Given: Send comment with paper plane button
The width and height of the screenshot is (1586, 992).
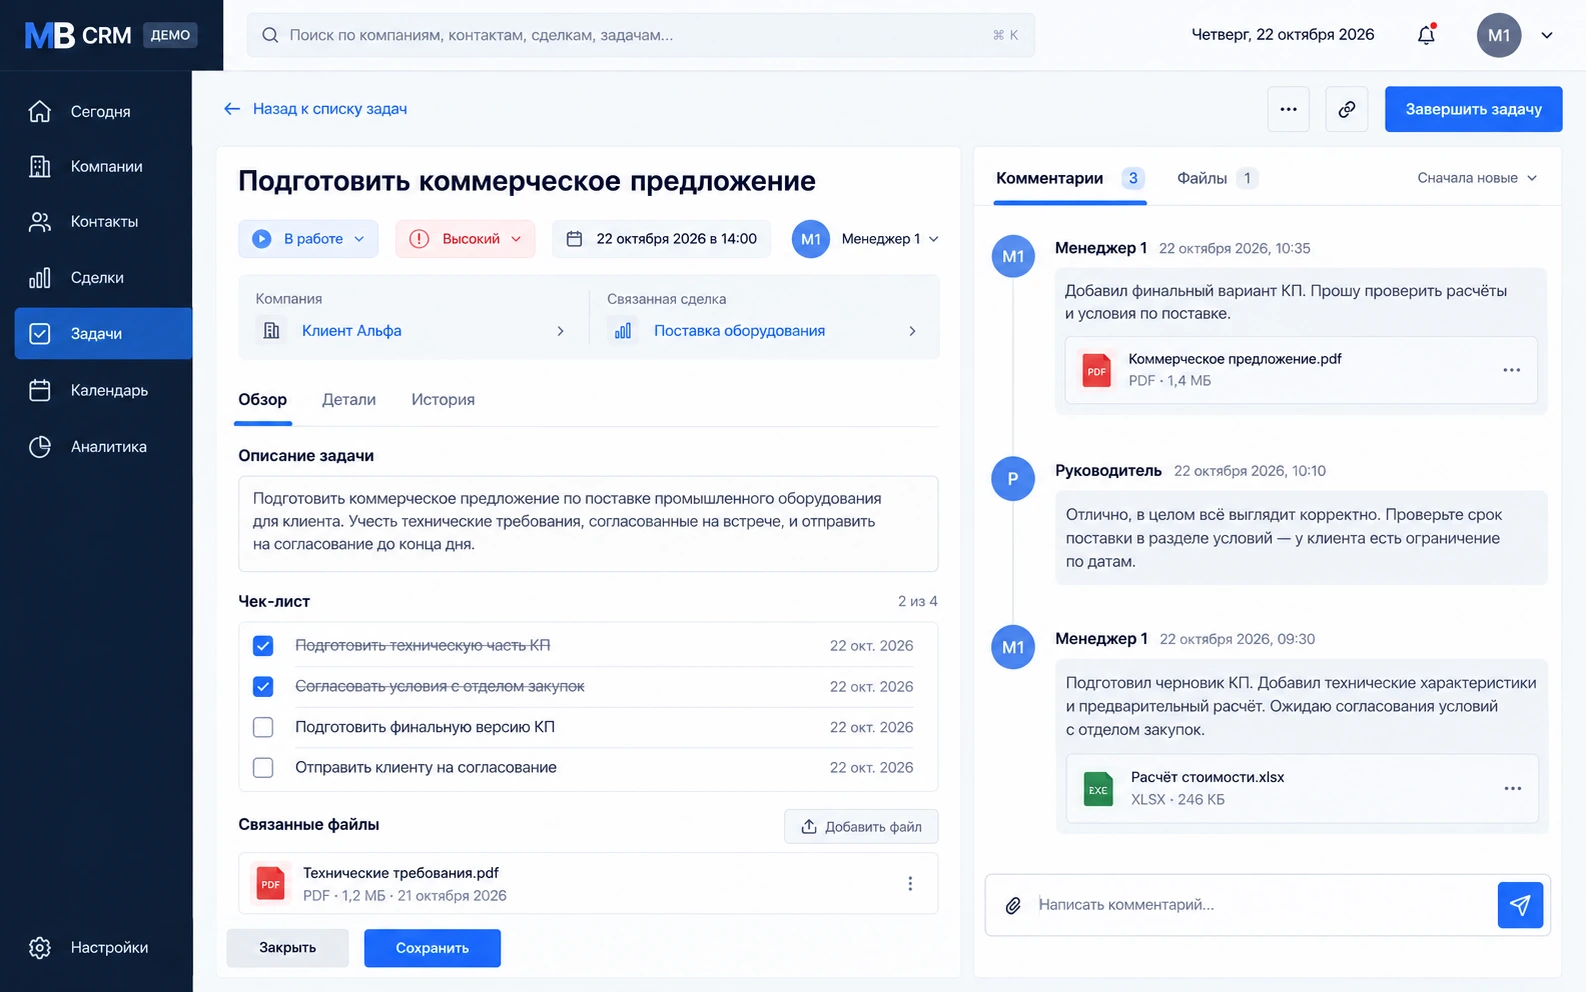Looking at the screenshot, I should tap(1520, 905).
